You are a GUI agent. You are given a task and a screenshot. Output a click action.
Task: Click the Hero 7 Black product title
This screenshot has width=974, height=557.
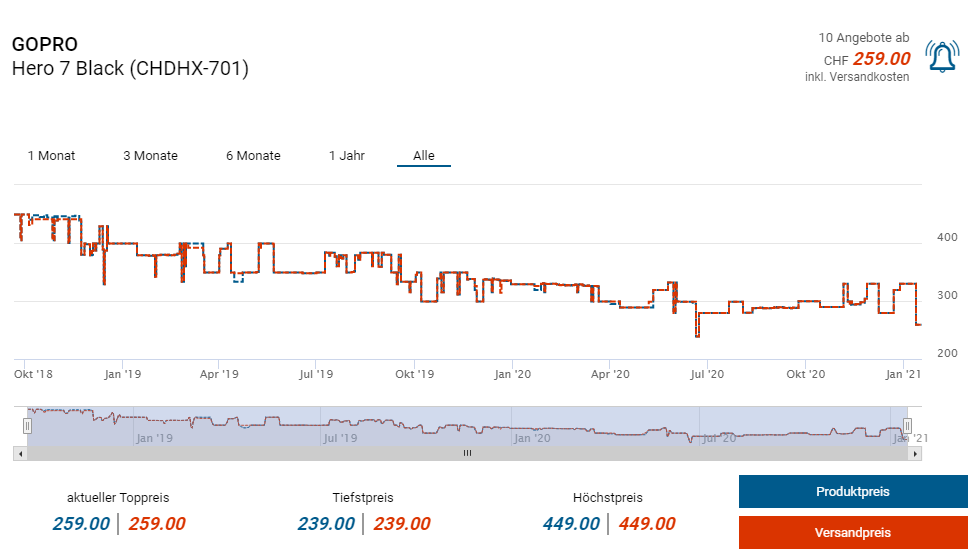point(130,68)
